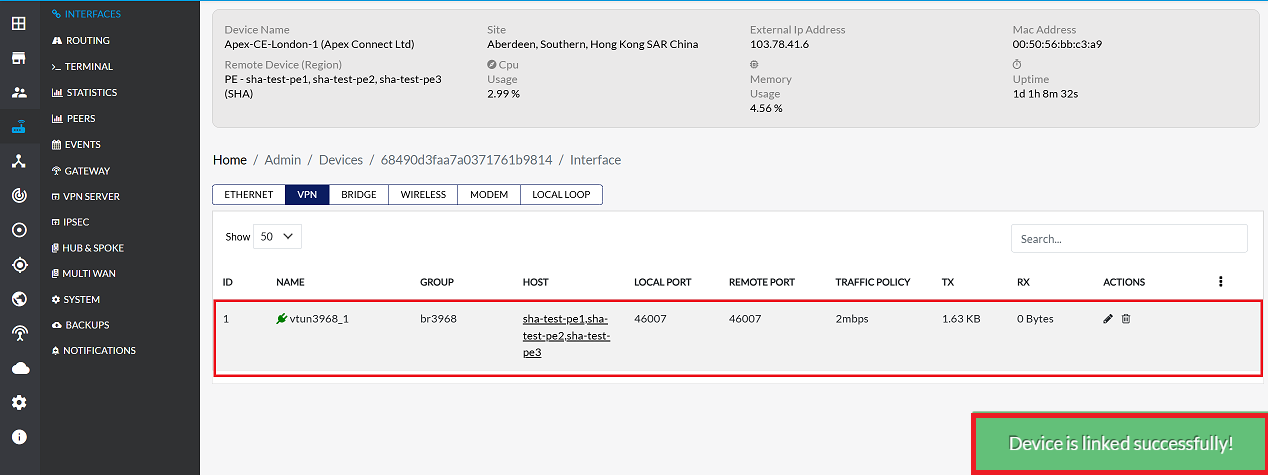This screenshot has height=475, width=1268.
Task: Click the info circle icon in sidebar
Action: click(19, 437)
